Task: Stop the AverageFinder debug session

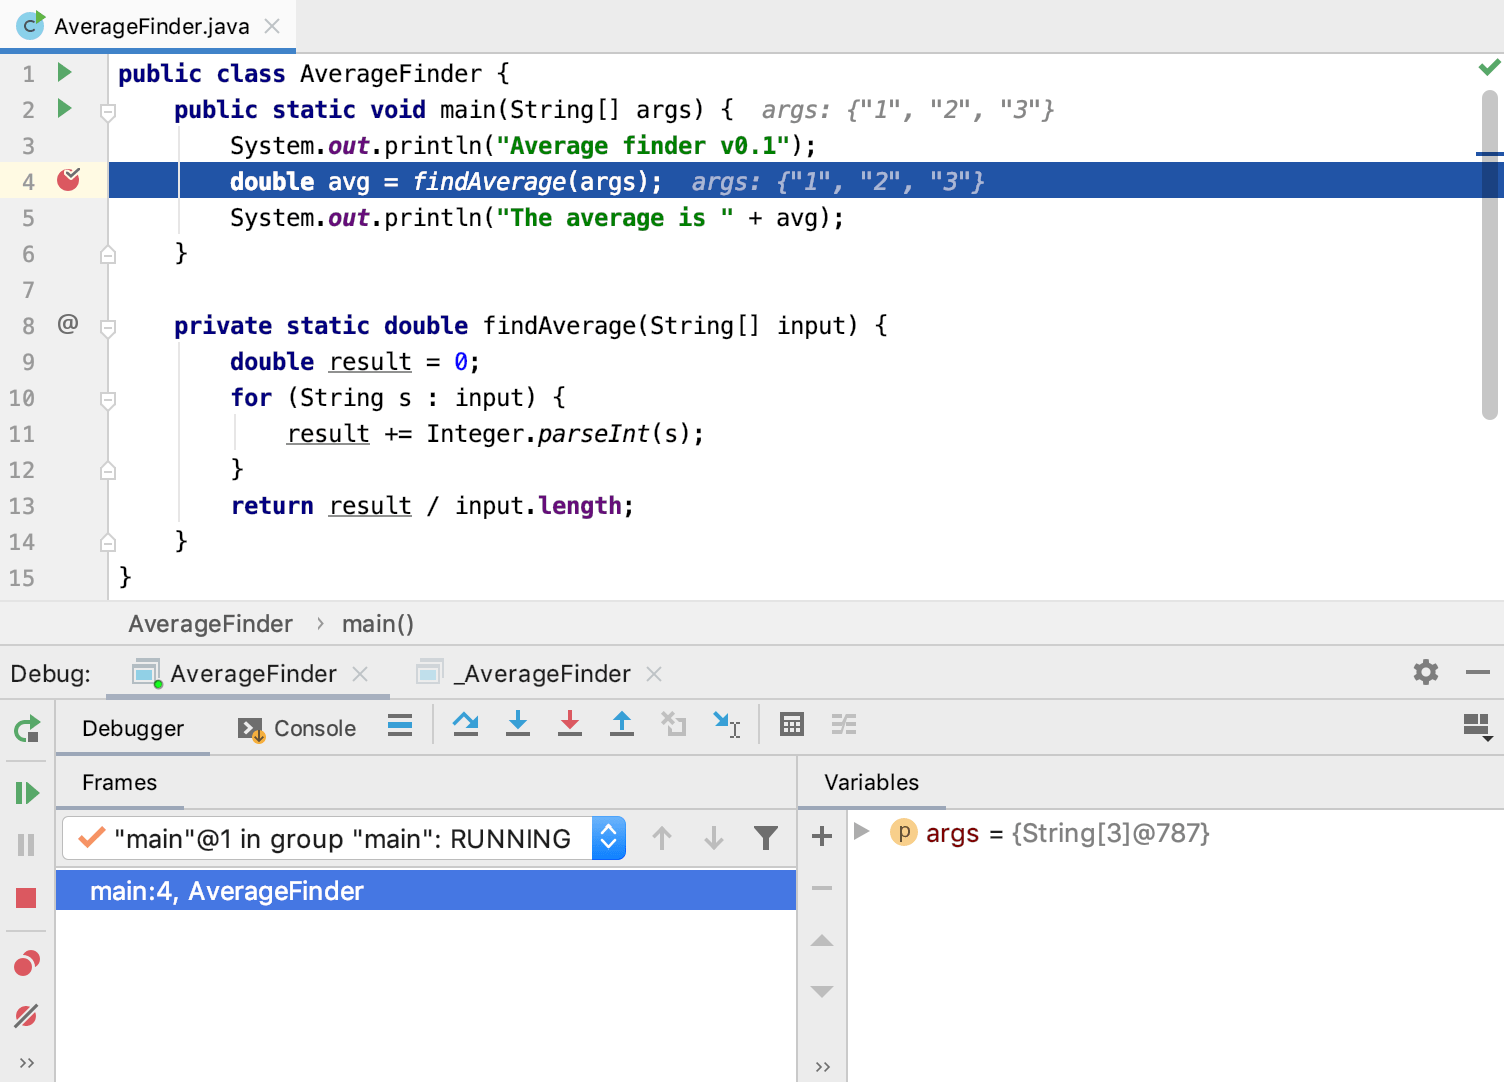Action: coord(27,897)
